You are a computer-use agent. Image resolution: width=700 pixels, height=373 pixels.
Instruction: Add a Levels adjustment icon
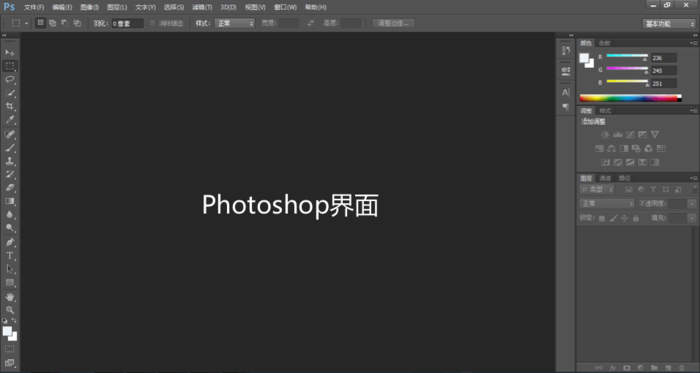[618, 135]
